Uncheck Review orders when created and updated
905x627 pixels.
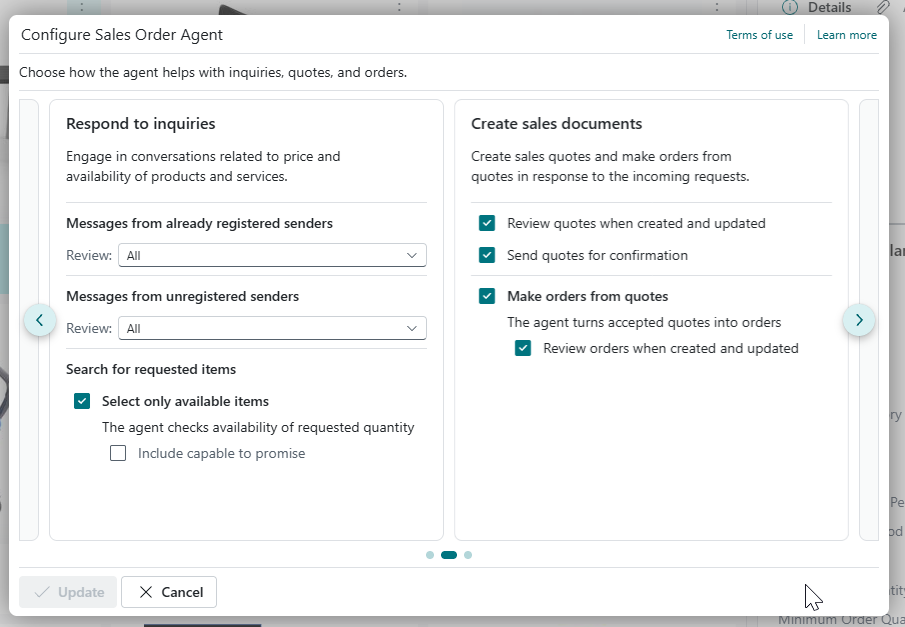(x=523, y=348)
